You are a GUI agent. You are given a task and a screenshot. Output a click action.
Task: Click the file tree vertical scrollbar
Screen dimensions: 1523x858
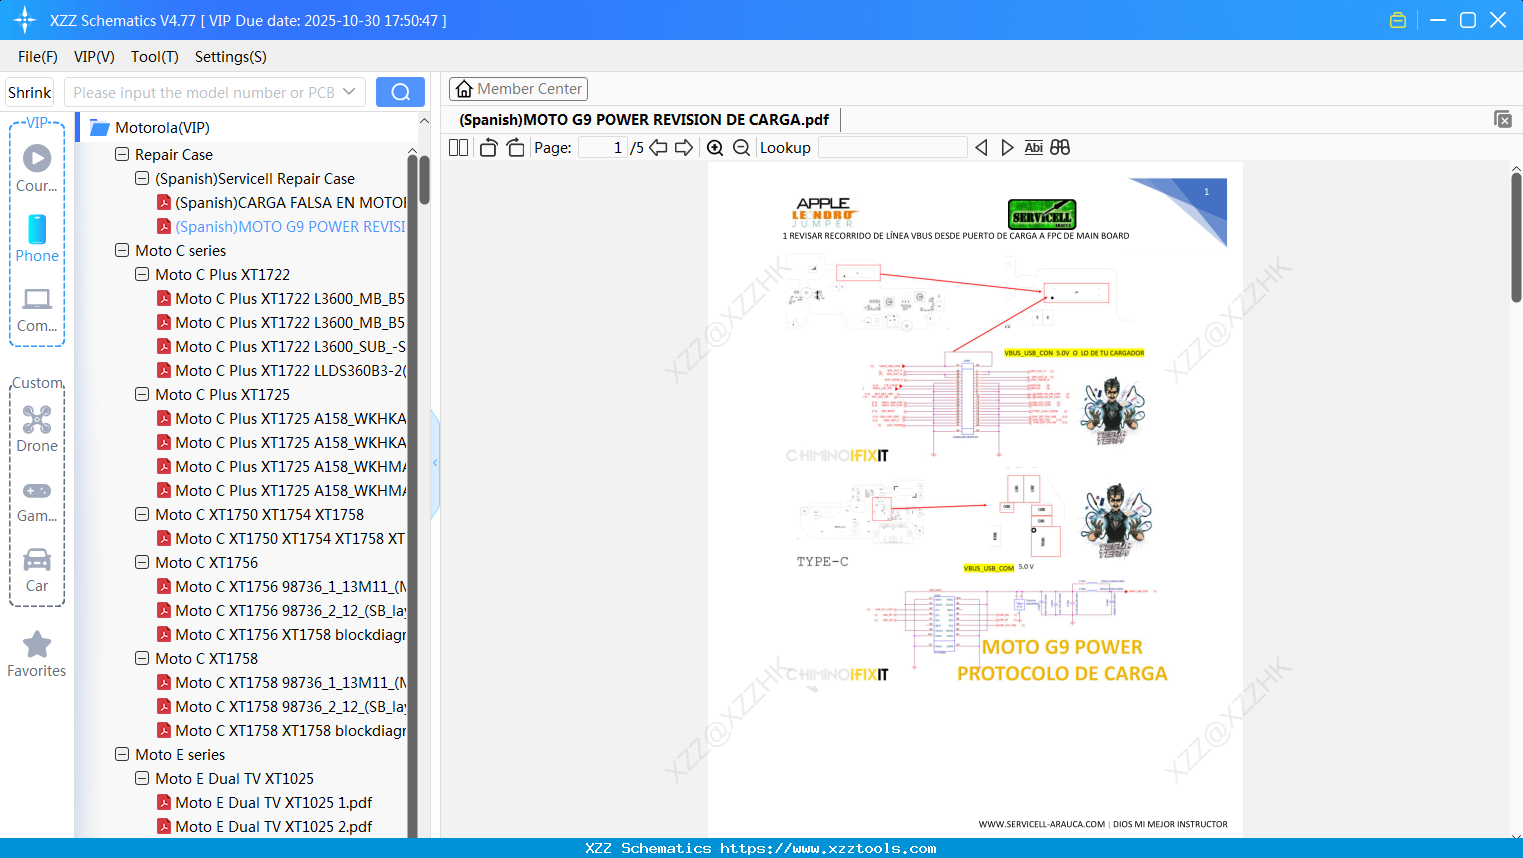(x=424, y=180)
